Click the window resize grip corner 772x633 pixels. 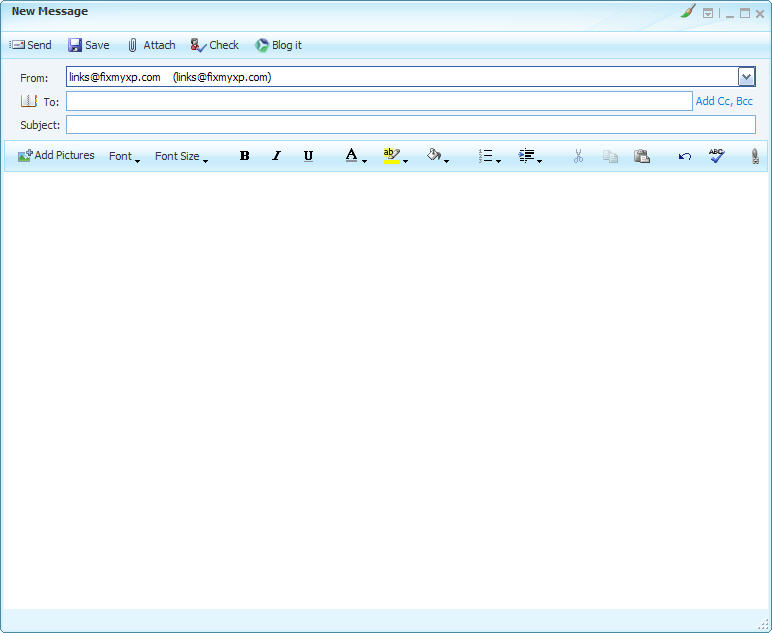click(763, 624)
